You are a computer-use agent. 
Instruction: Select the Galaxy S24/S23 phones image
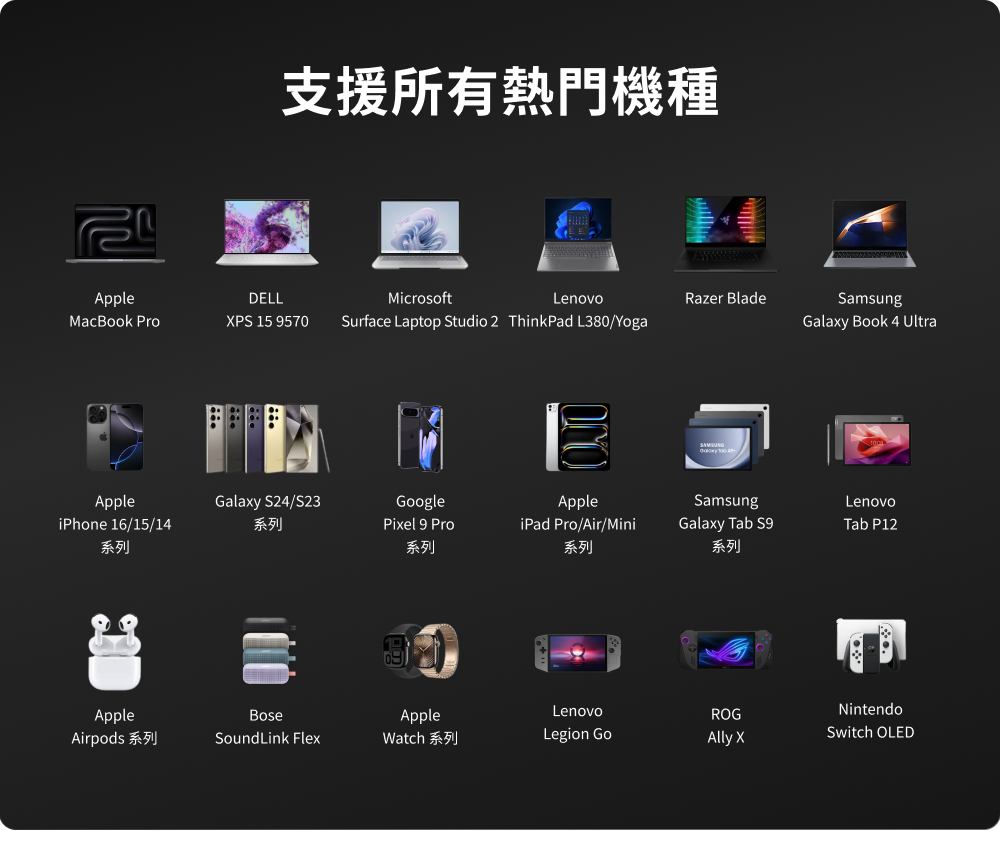click(267, 438)
